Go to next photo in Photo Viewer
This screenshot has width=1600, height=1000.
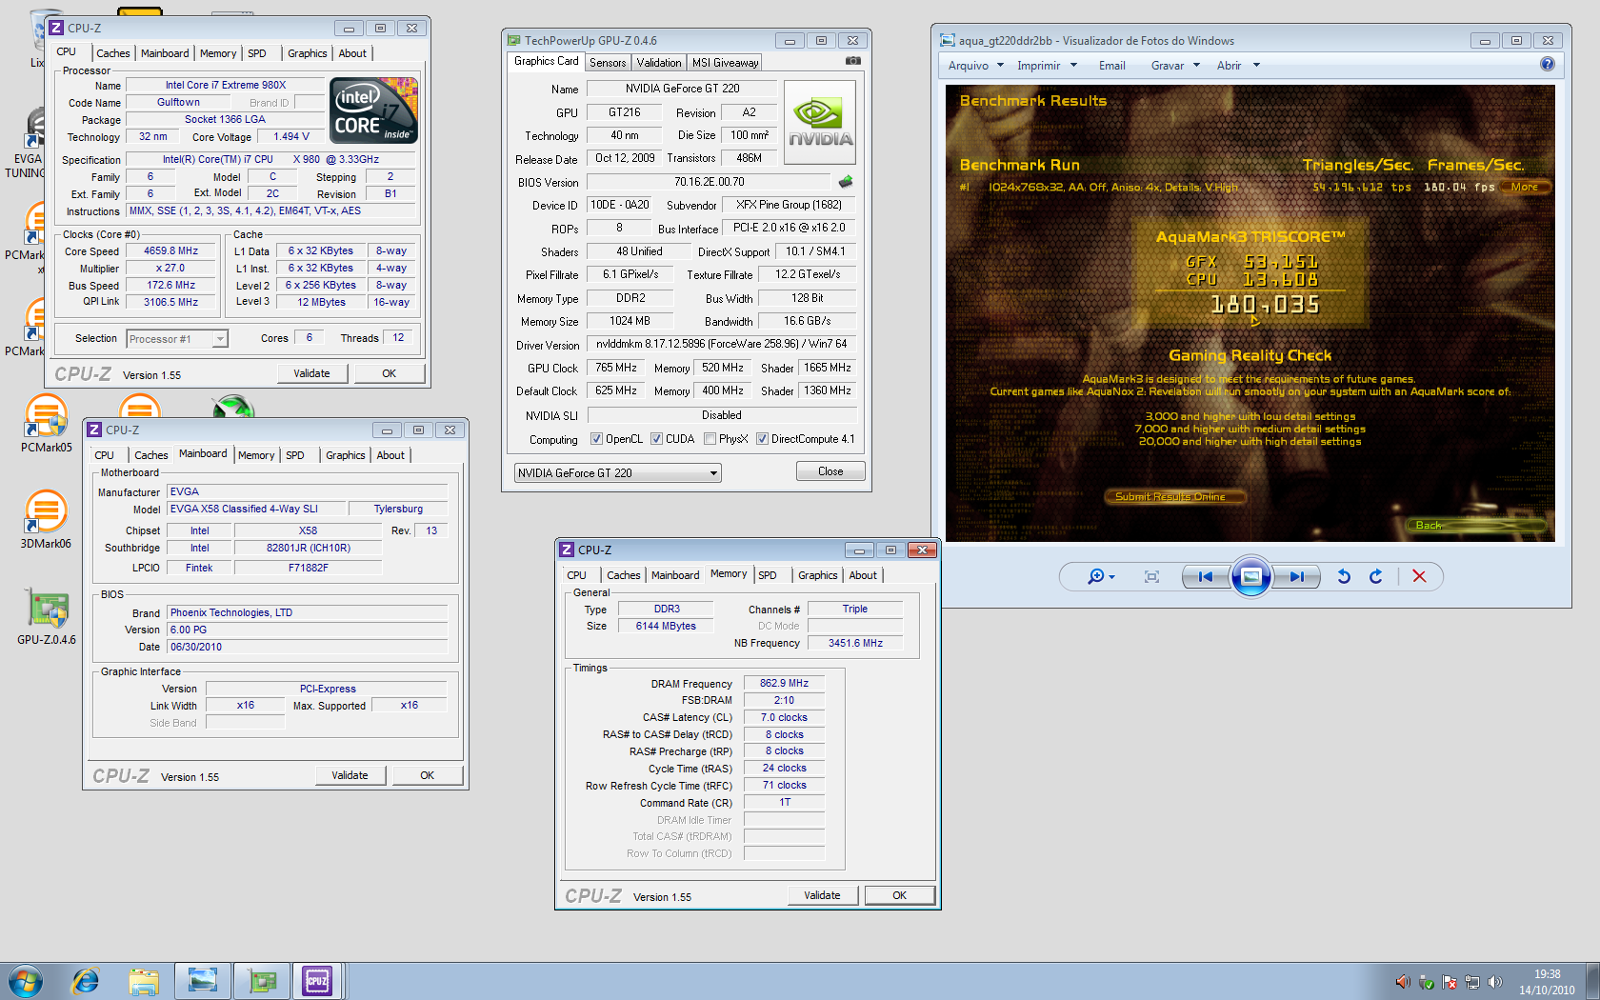1296,577
